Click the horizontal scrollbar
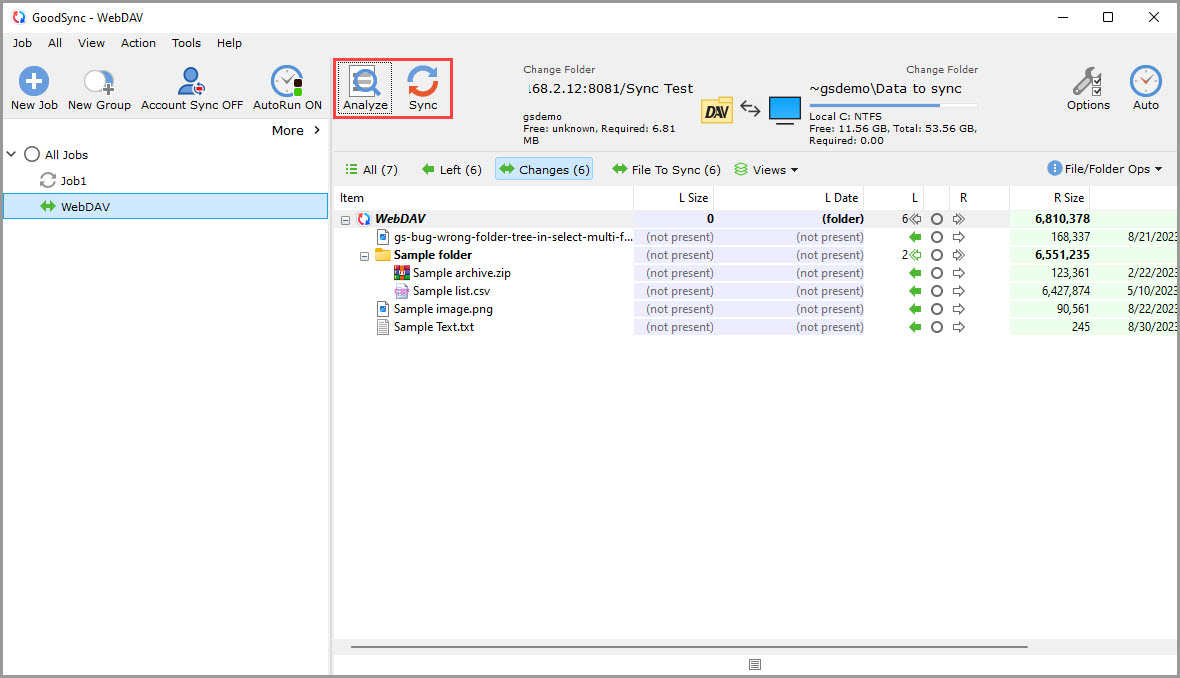Screen dimensions: 1180x678 tap(689, 646)
